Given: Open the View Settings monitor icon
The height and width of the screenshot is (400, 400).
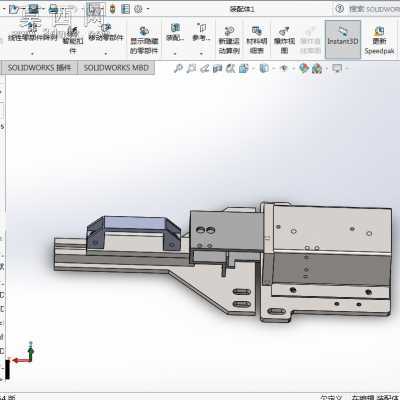Looking at the screenshot, I should (337, 69).
